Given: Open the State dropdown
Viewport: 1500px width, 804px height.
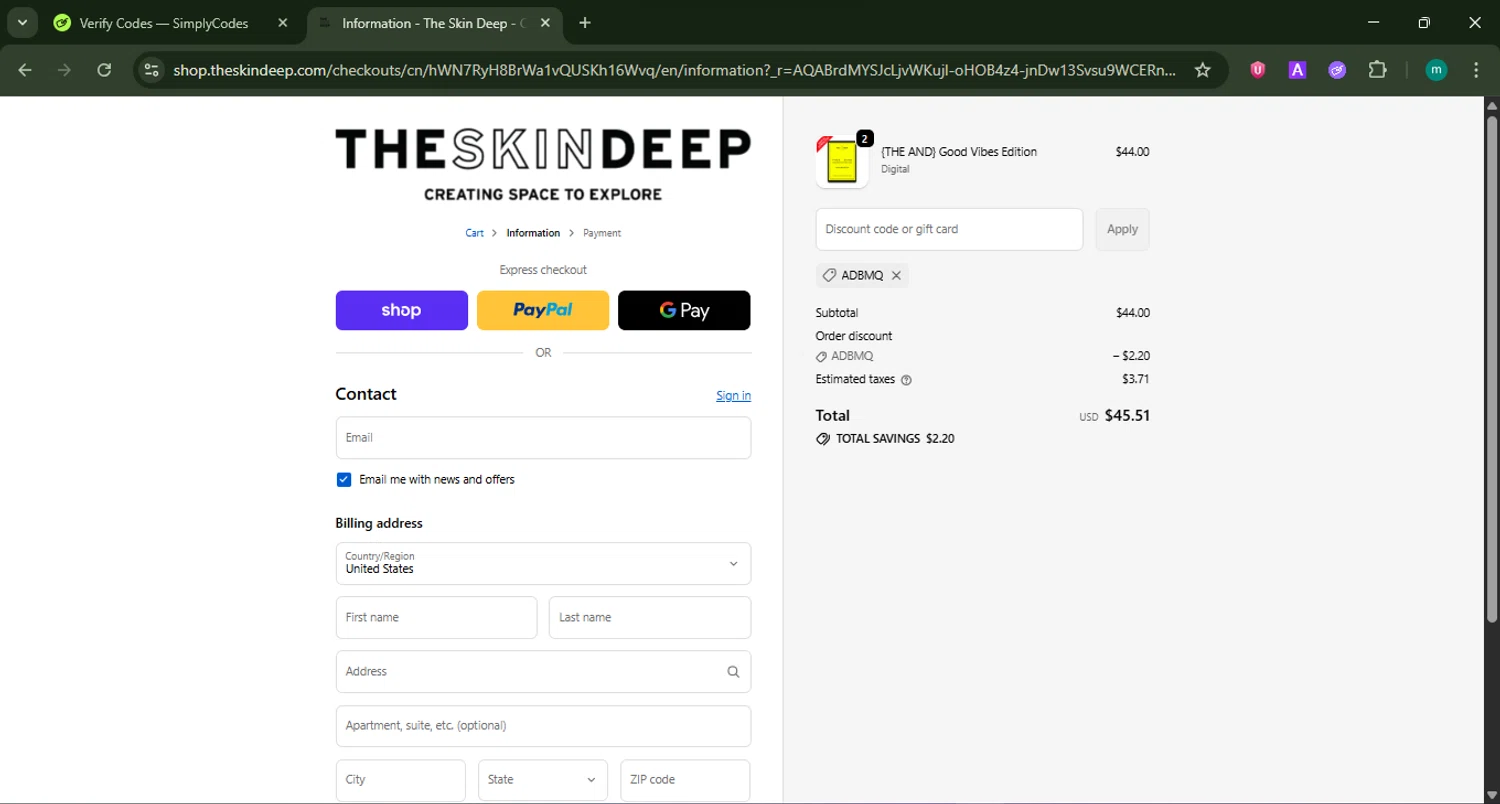Looking at the screenshot, I should 543,780.
